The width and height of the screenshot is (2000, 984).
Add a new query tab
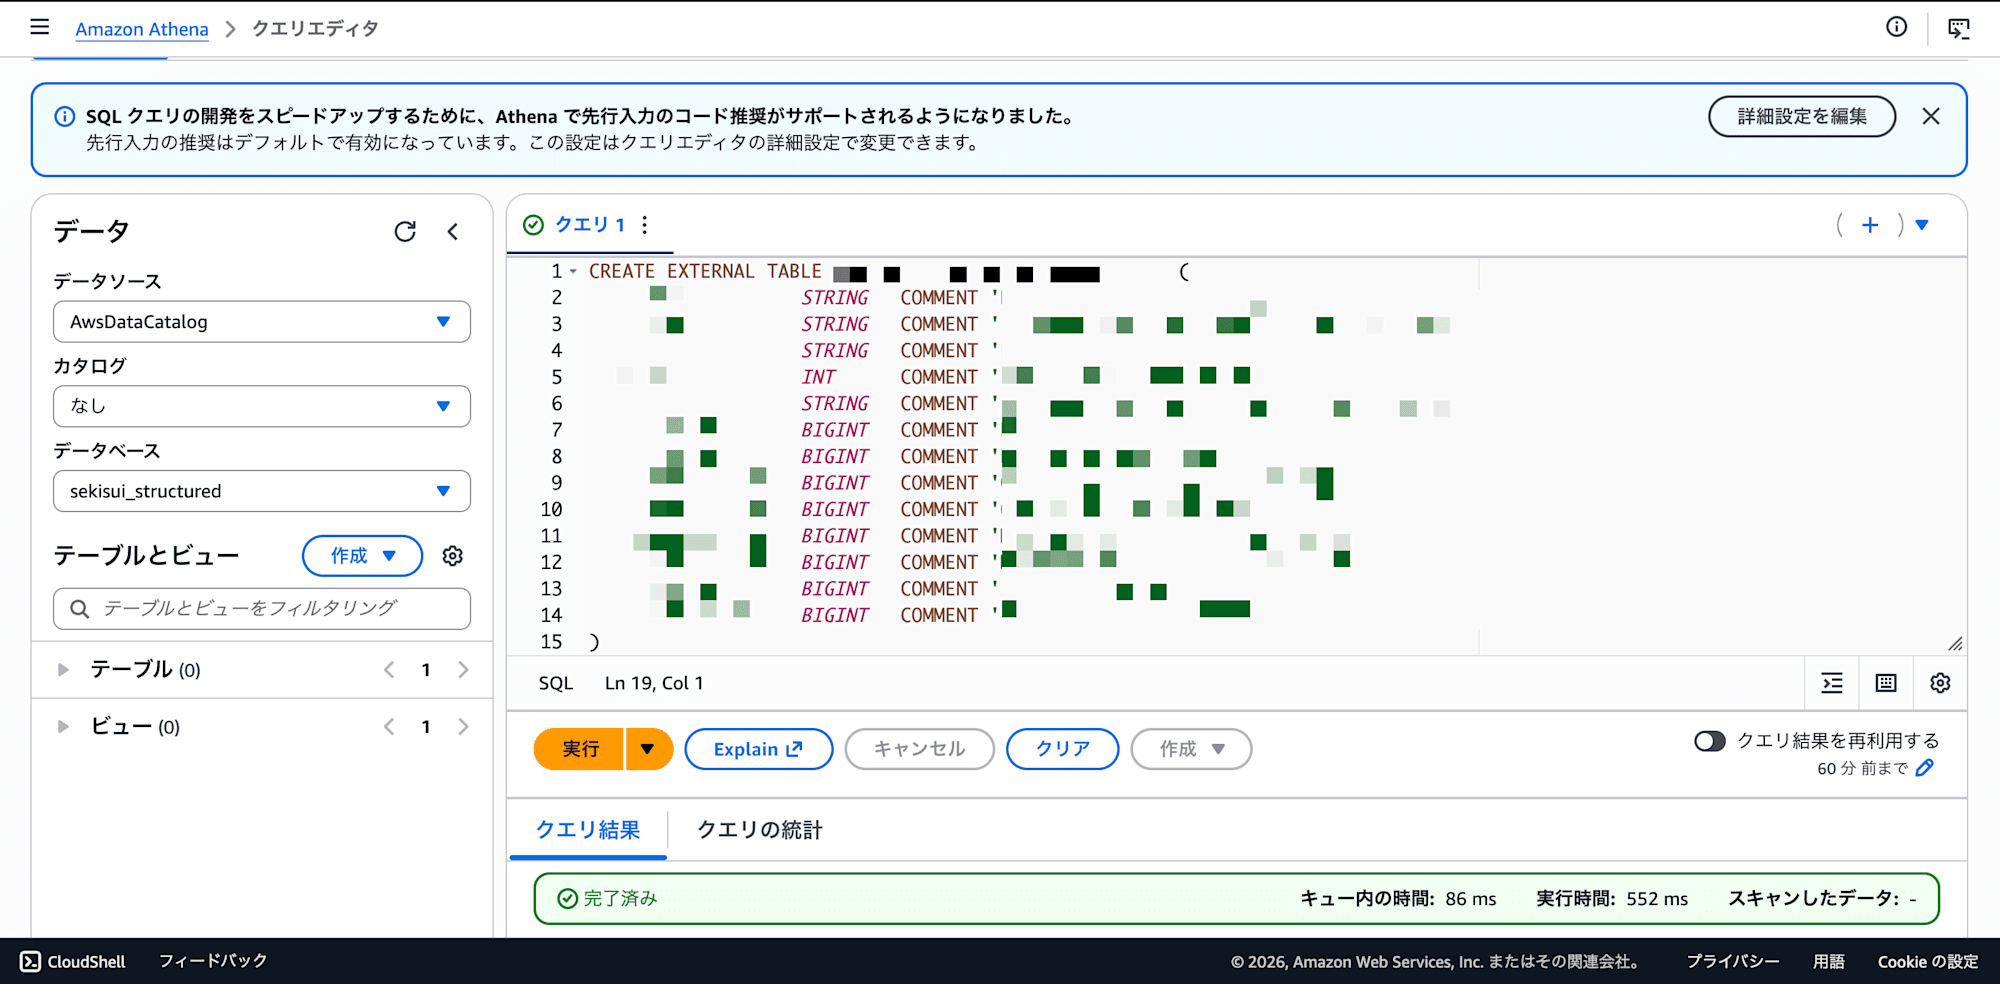[x=1870, y=225]
